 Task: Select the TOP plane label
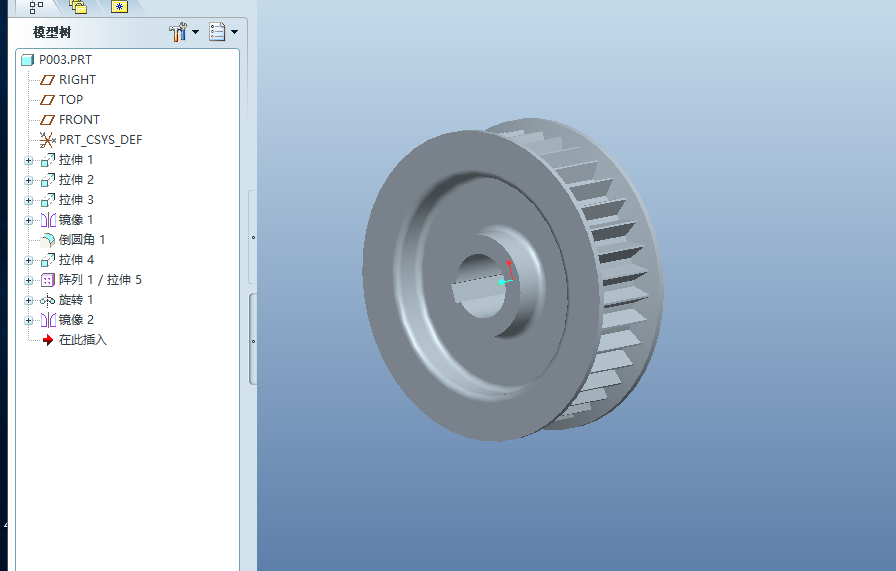71,100
